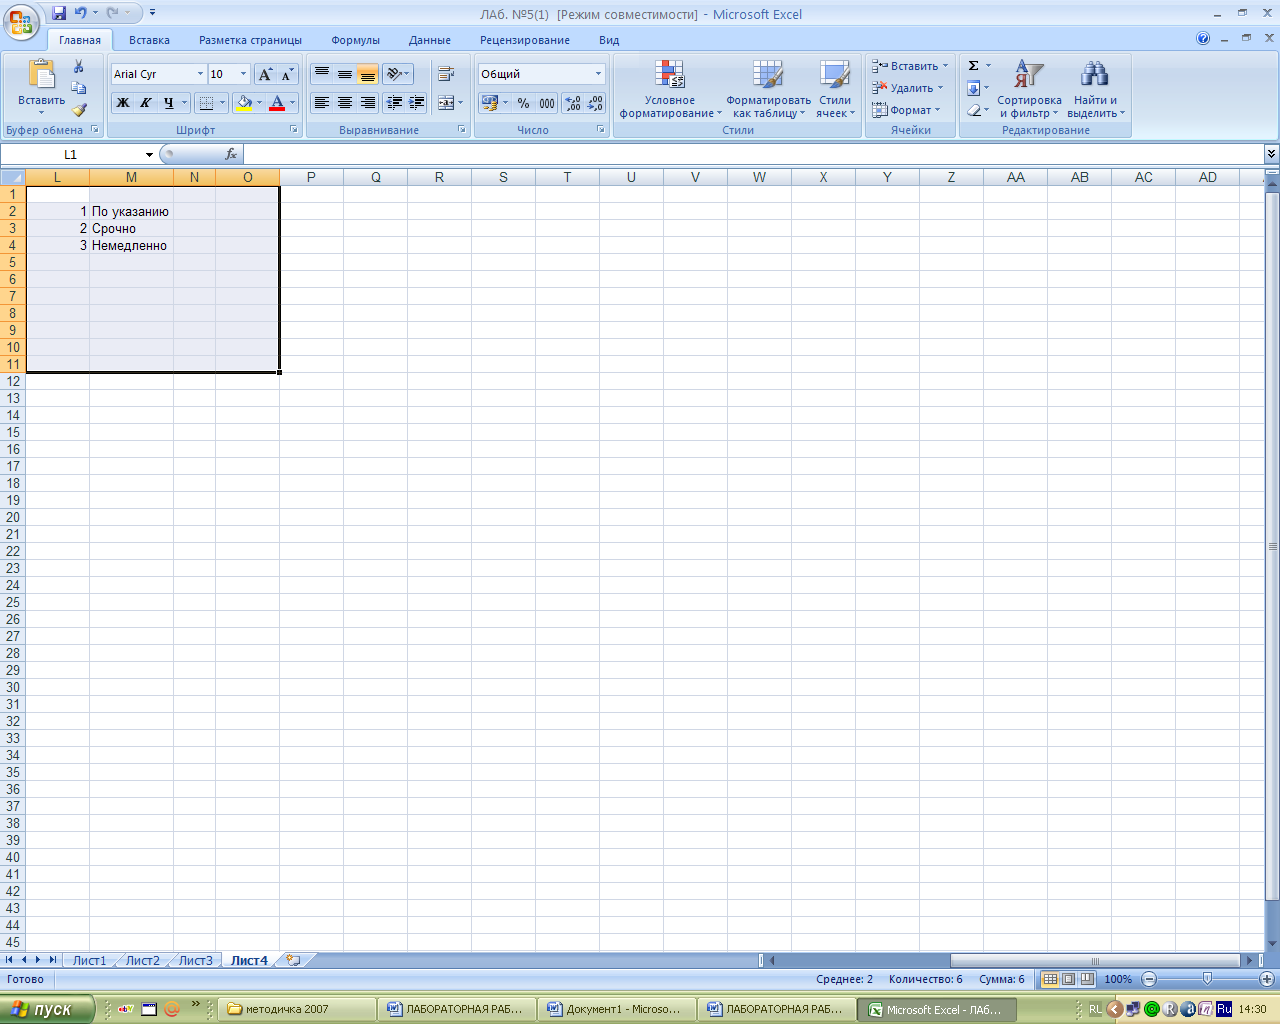1280x1024 pixels.
Task: Expand the Удалить cells dropdown
Action: coord(940,88)
